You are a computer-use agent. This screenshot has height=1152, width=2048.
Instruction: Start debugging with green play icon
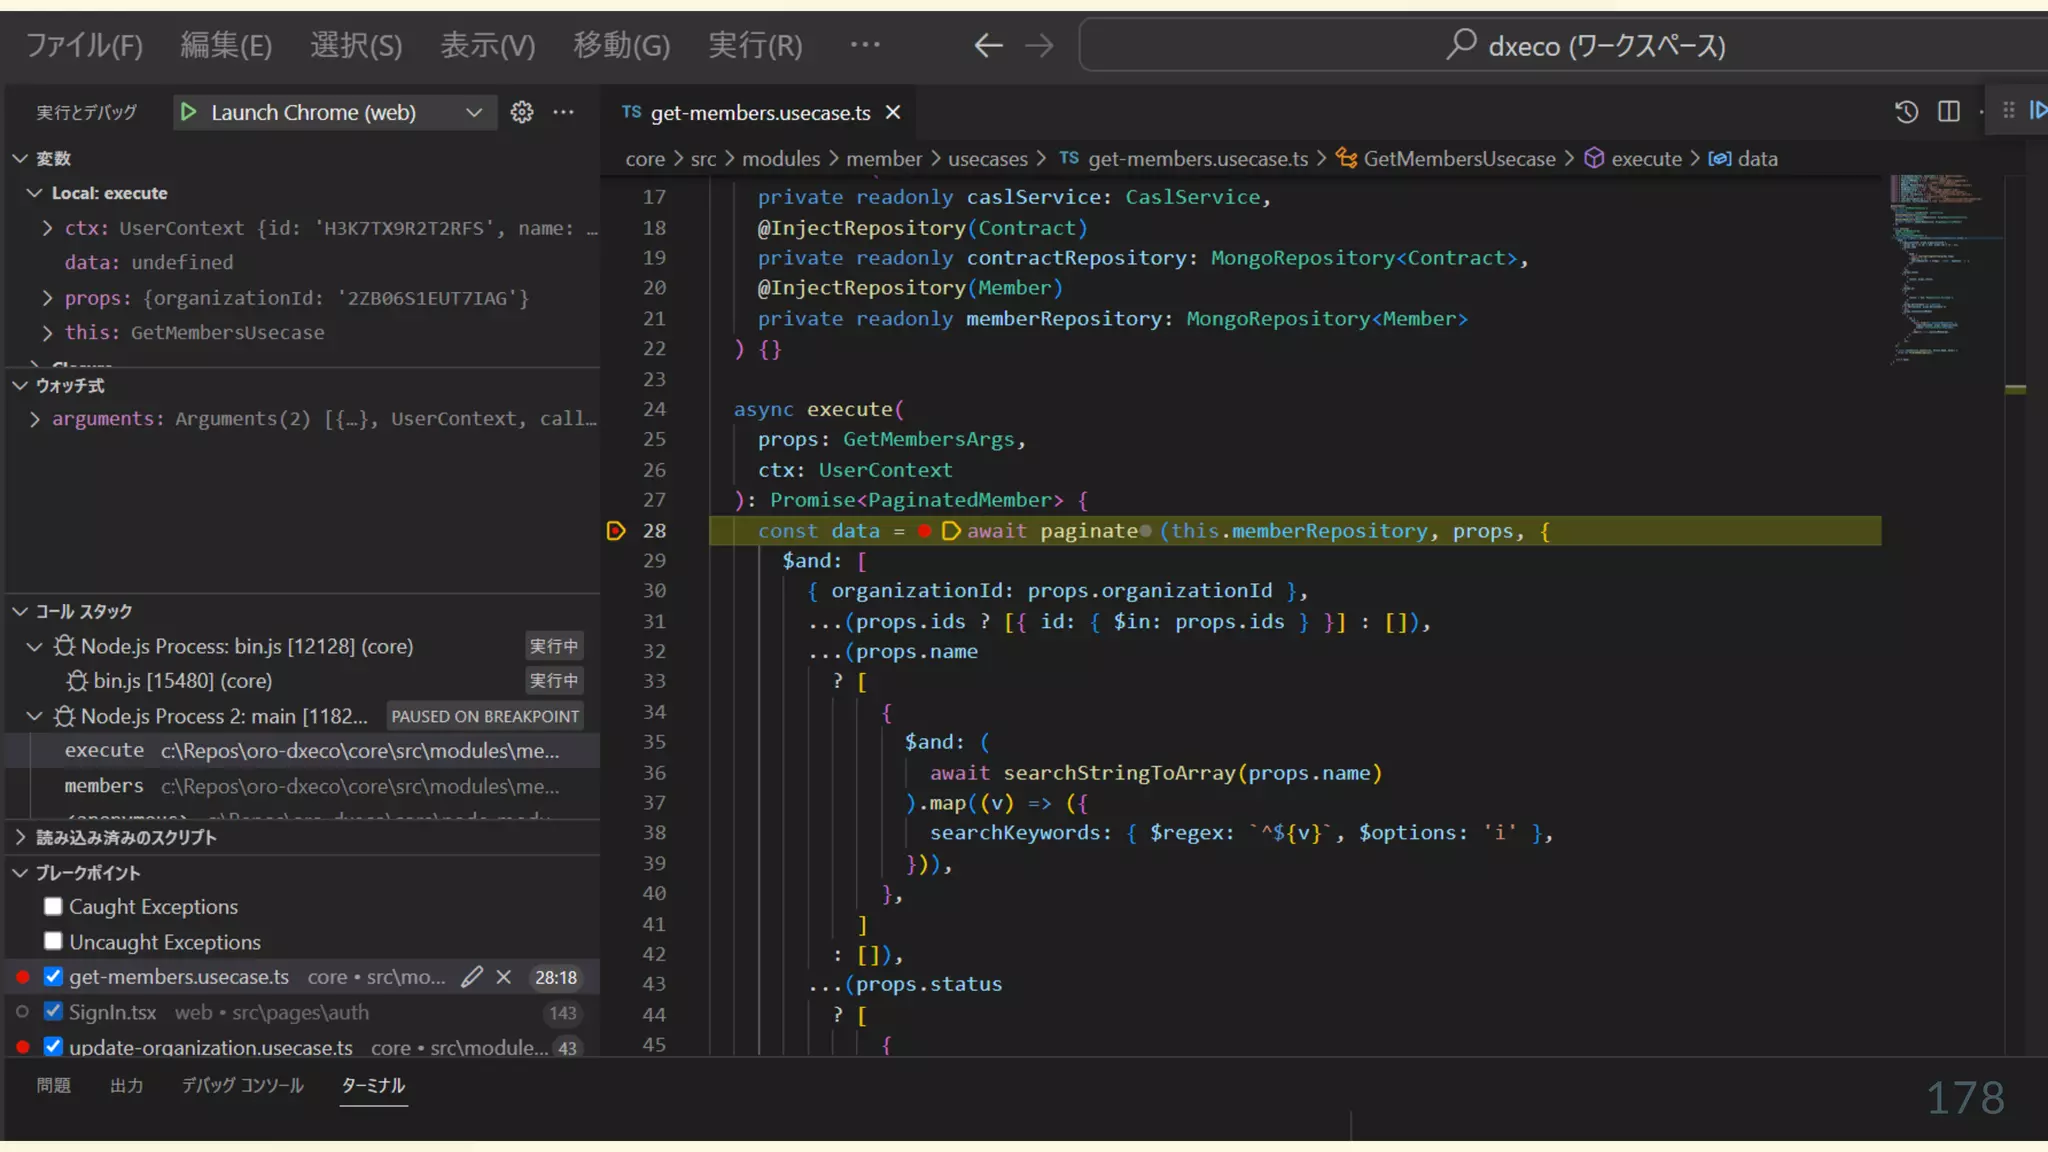[188, 112]
